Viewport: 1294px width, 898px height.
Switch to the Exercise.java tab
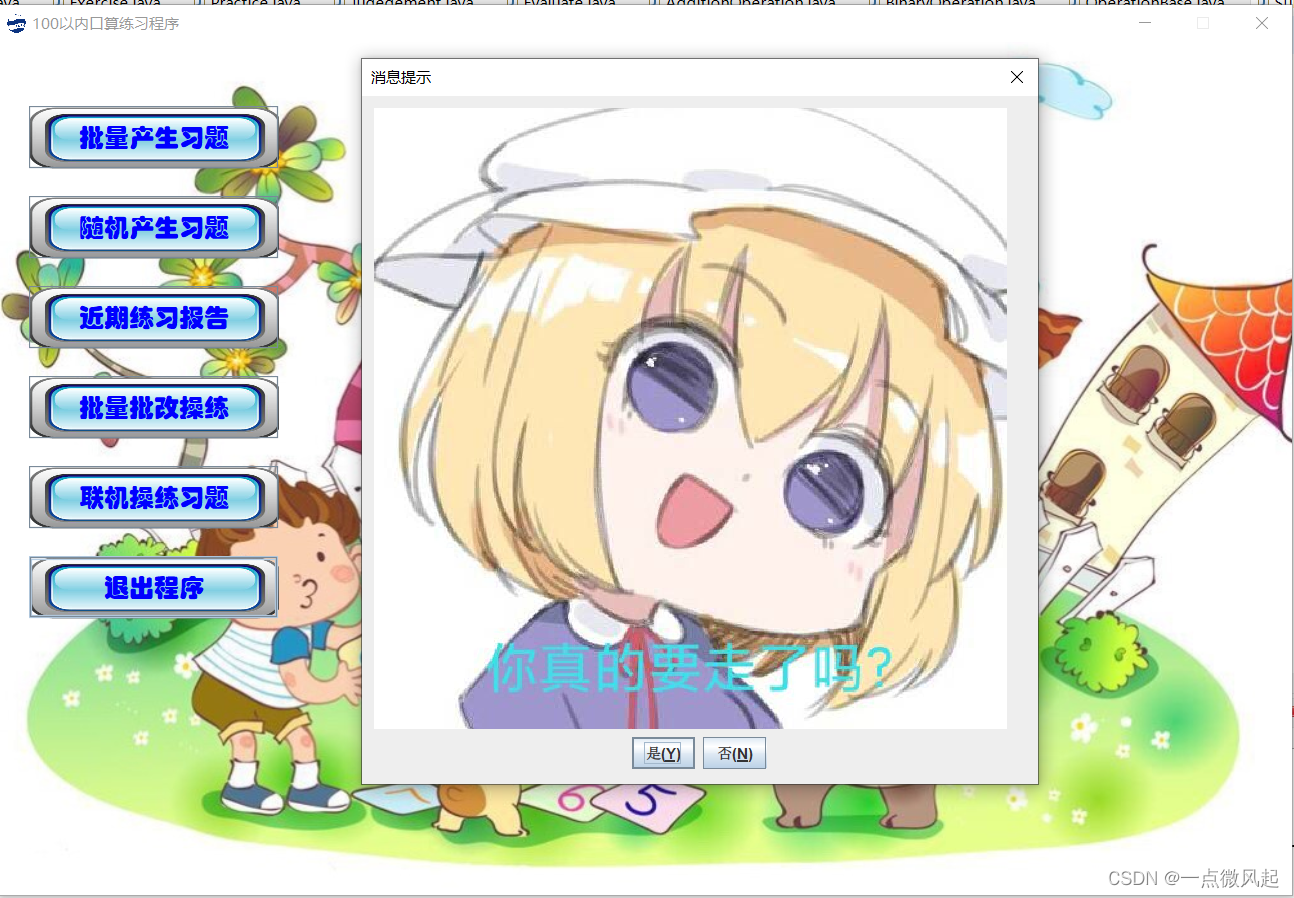click(117, 3)
